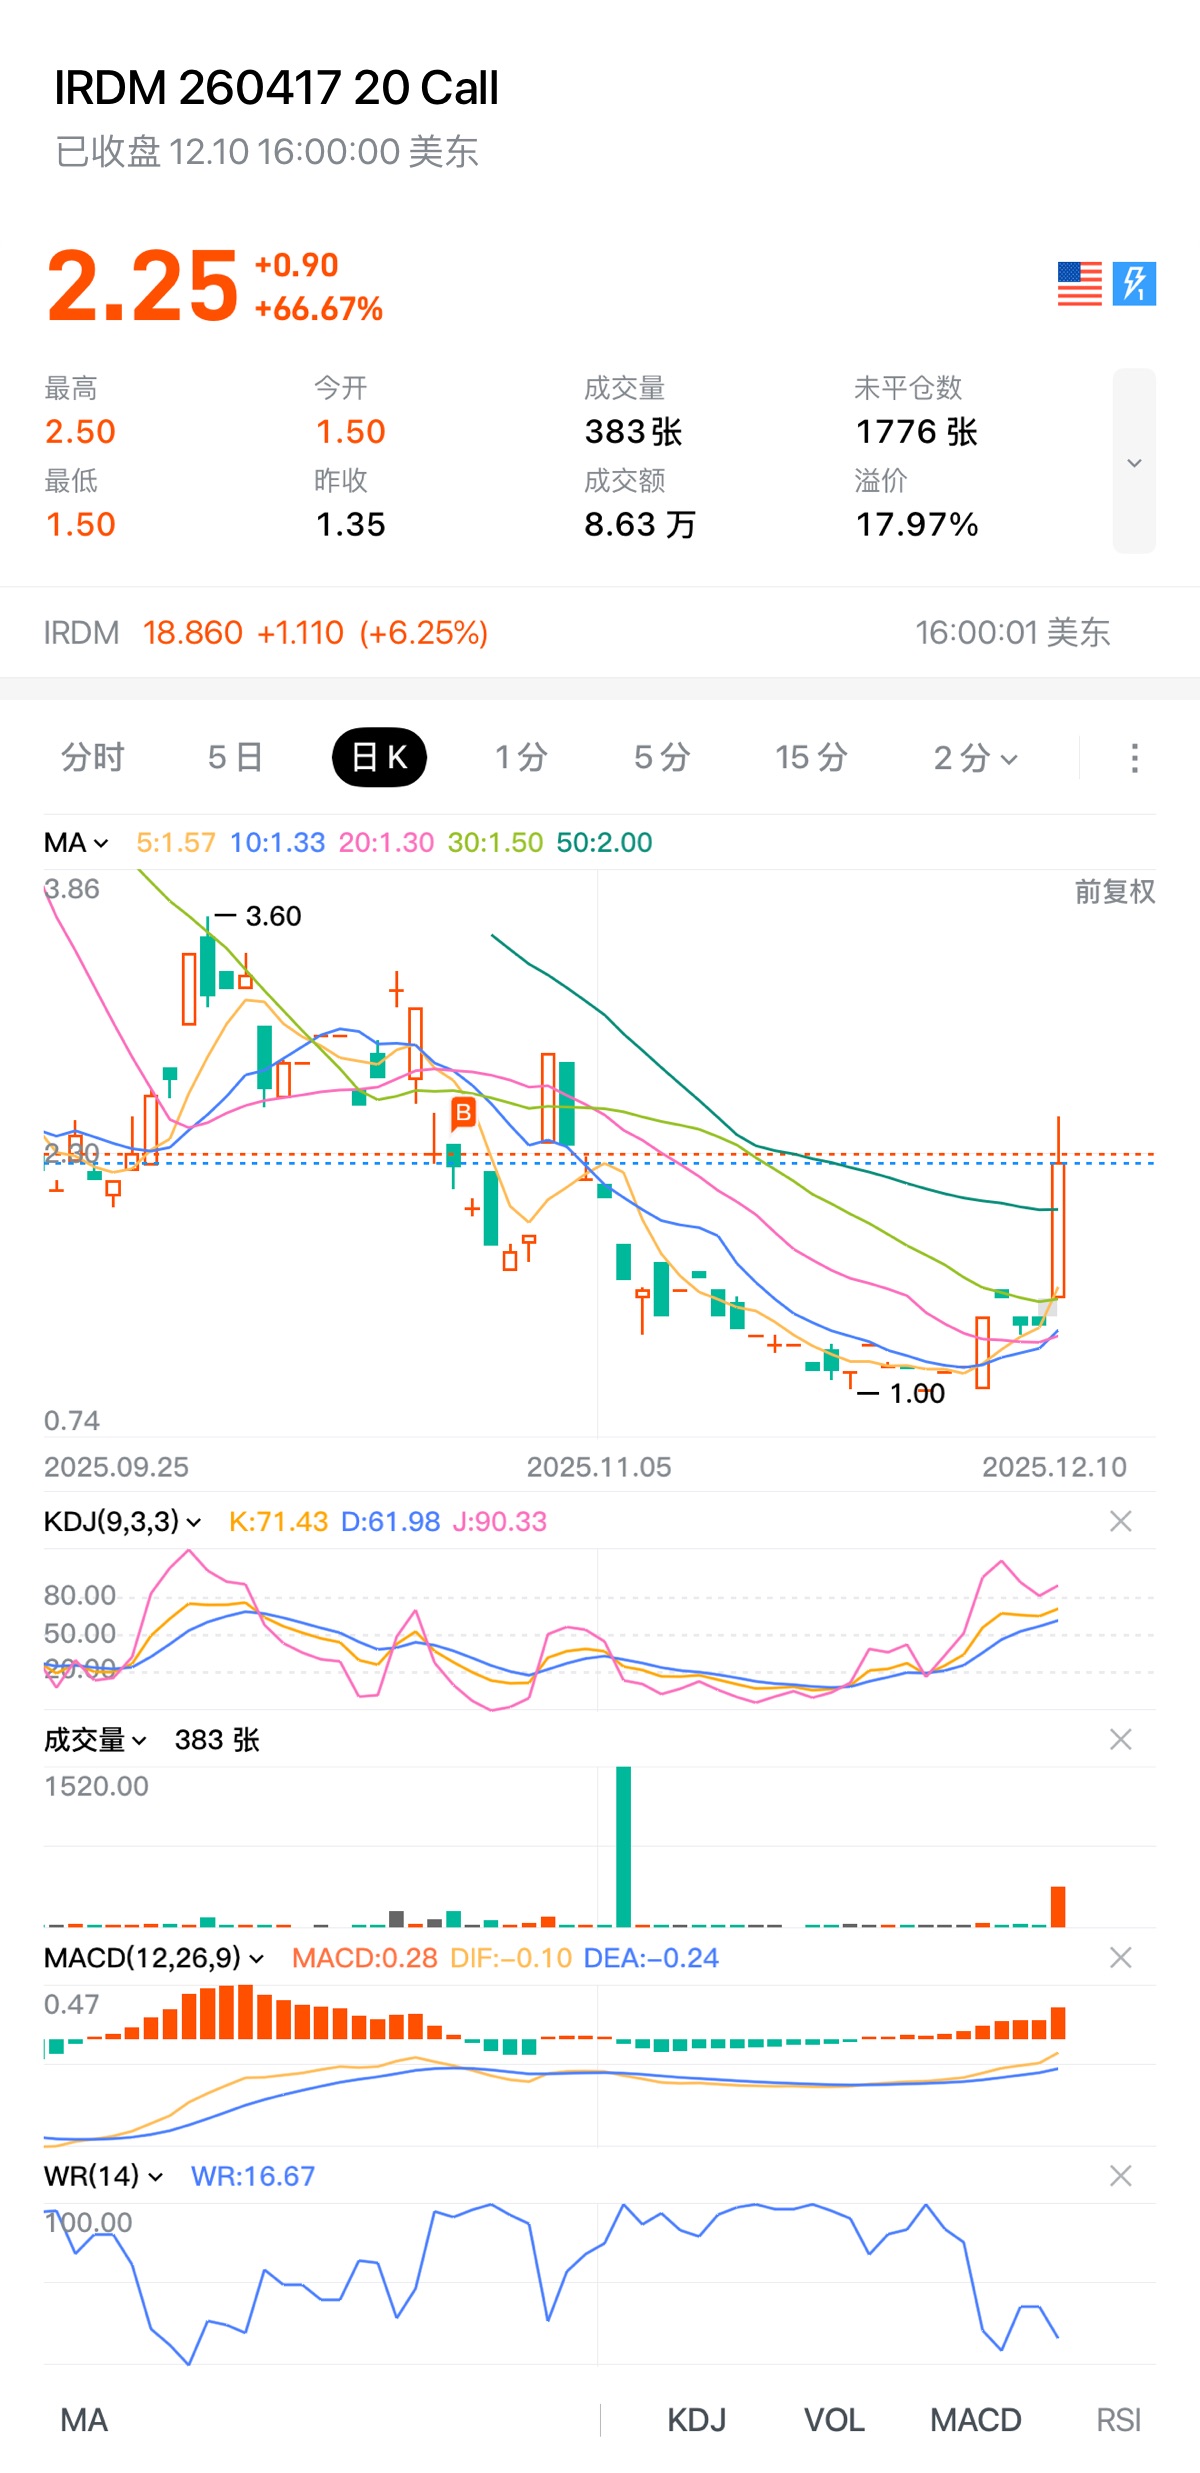
Task: Close the volume indicator panel
Action: click(1120, 1740)
